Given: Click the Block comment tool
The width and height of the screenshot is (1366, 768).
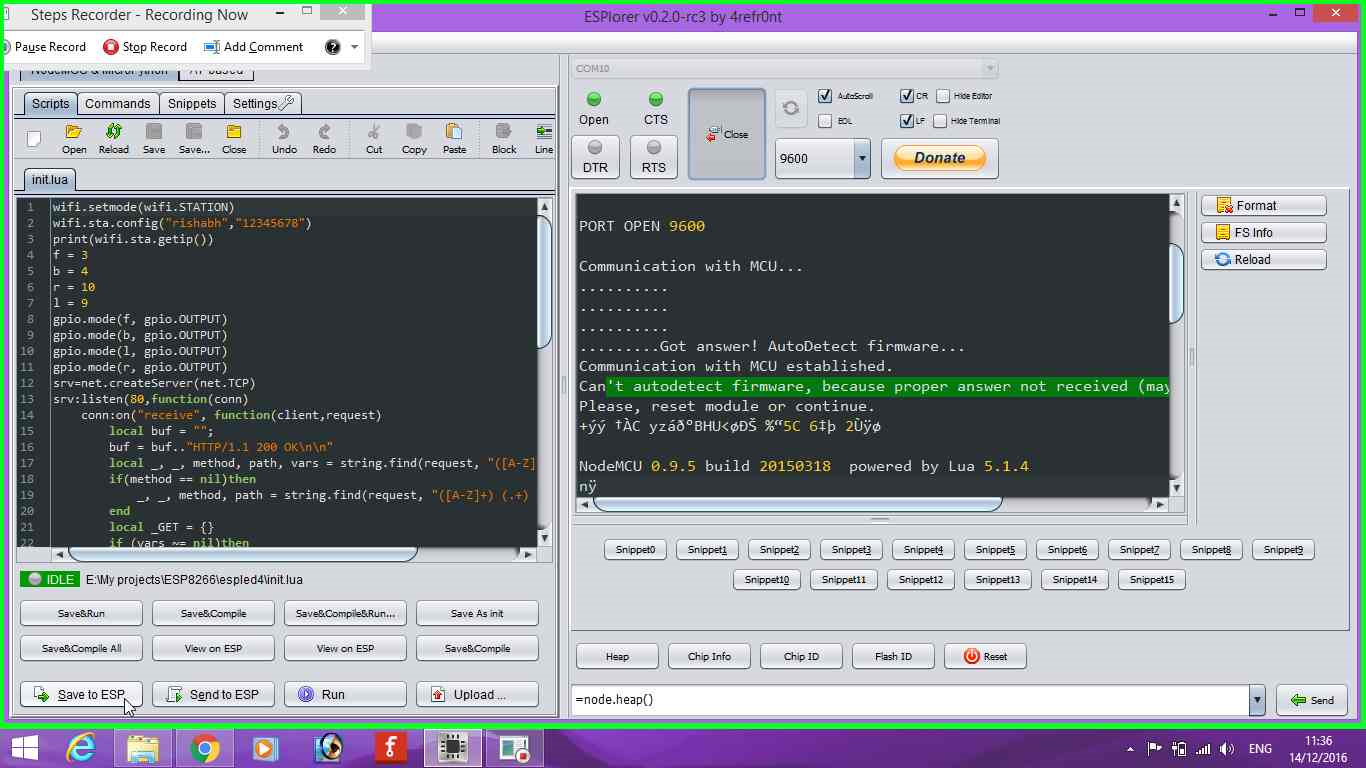Looking at the screenshot, I should coord(504,139).
